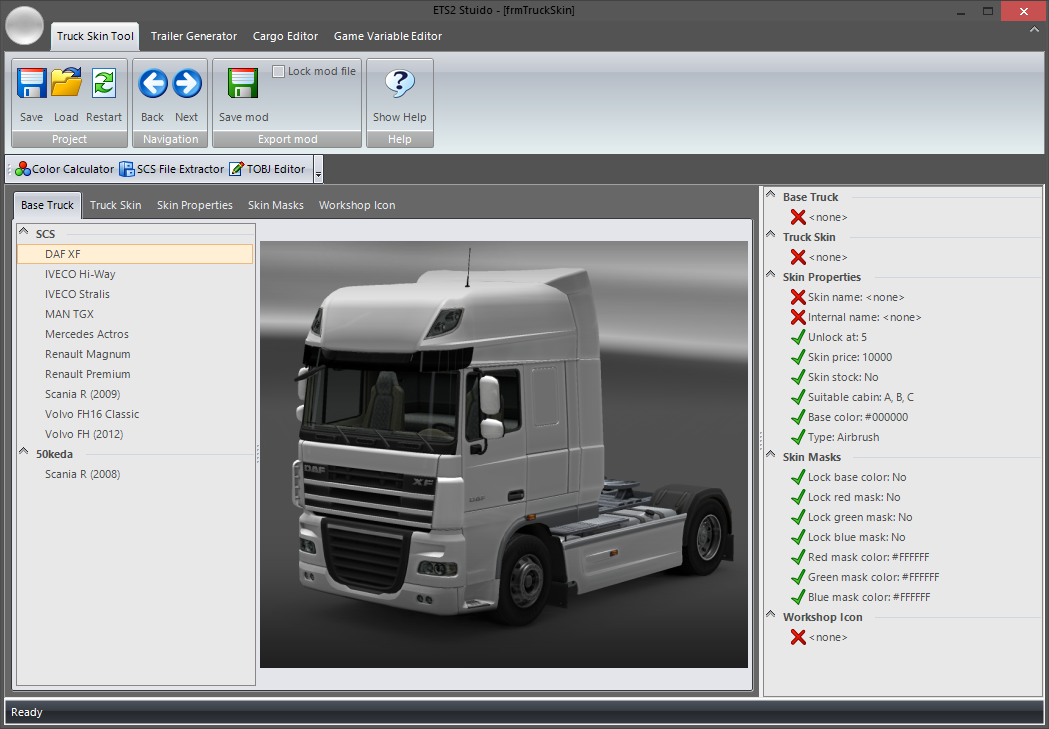Enable the Lock mod file checkbox
The width and height of the screenshot is (1049, 729).
point(278,71)
